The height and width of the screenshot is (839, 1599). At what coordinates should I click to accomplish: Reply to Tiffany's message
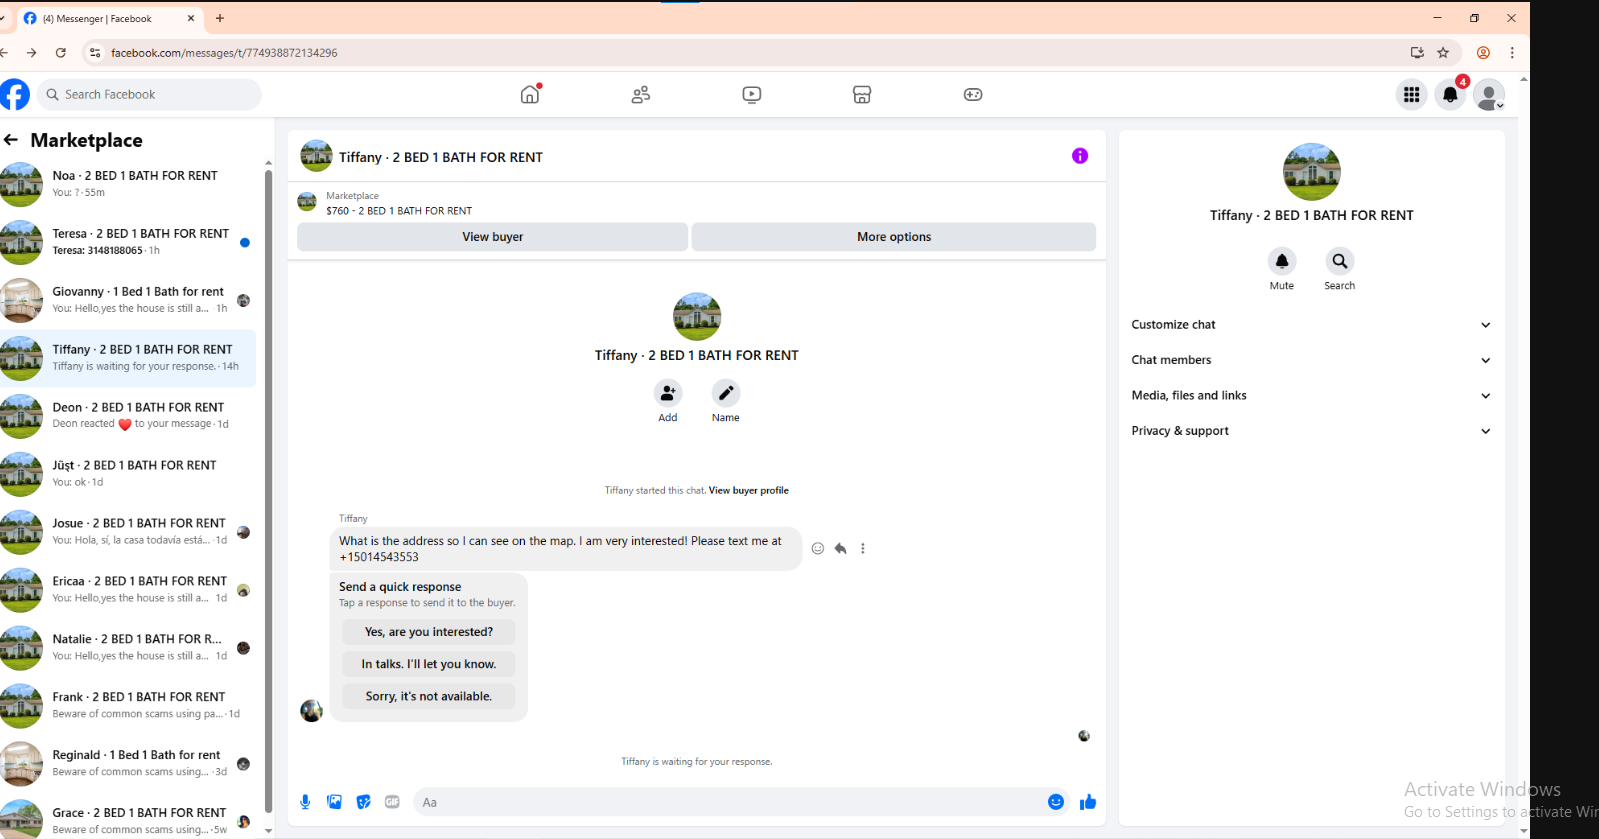[x=840, y=548]
